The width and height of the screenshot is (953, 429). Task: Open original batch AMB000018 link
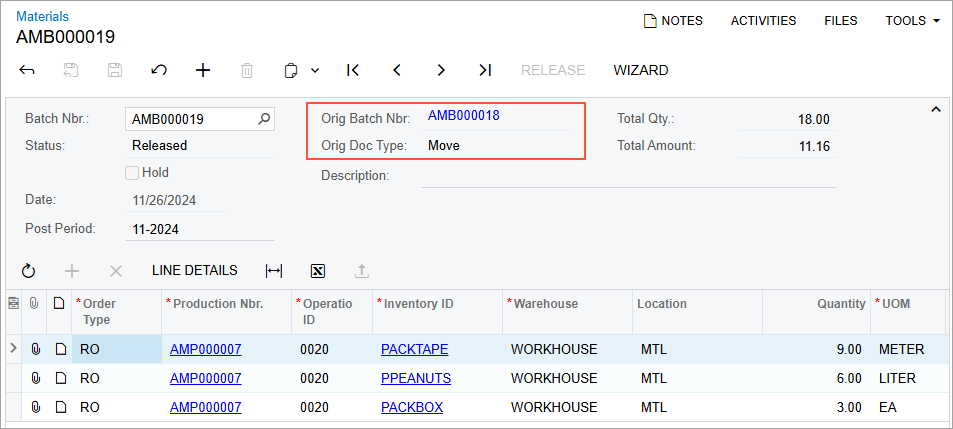[x=464, y=115]
